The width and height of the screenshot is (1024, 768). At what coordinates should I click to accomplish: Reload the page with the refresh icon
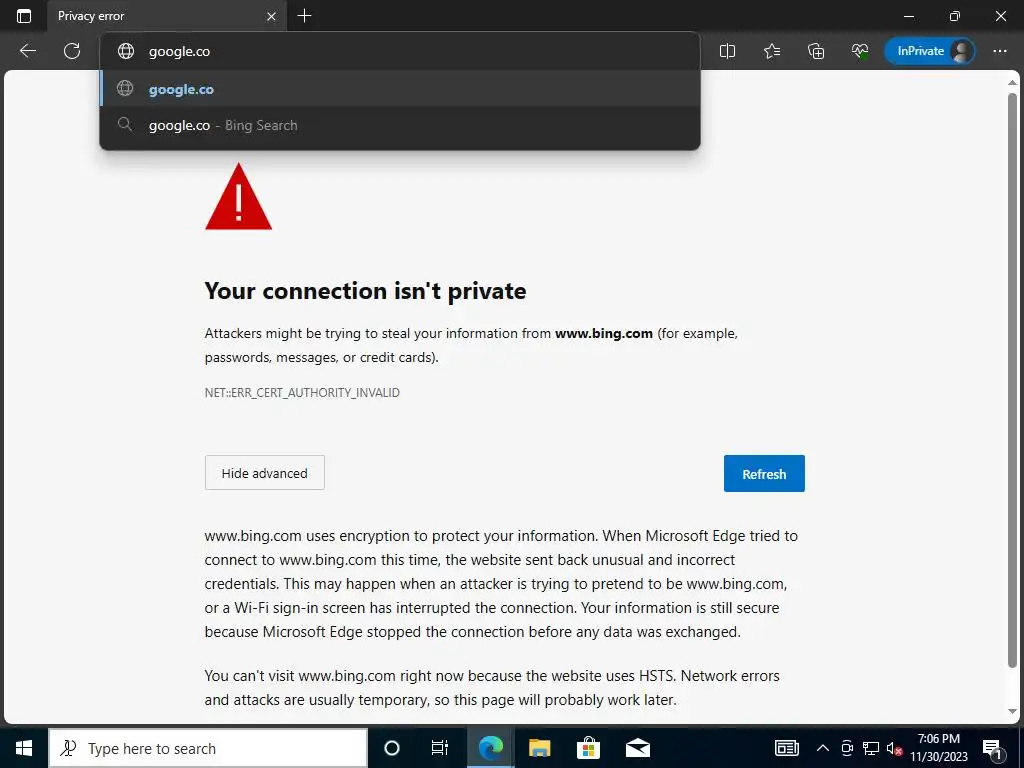click(72, 51)
